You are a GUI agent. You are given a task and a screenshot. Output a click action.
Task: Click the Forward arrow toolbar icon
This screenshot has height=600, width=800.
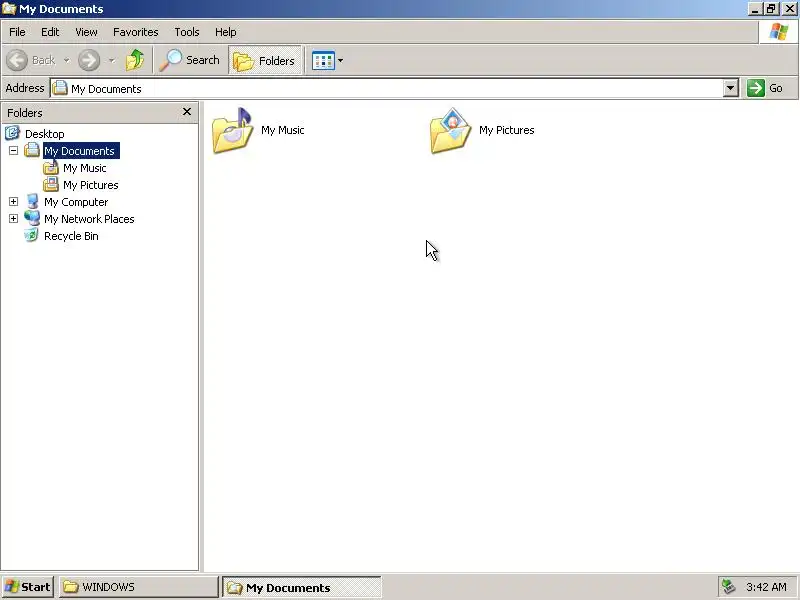click(x=89, y=60)
